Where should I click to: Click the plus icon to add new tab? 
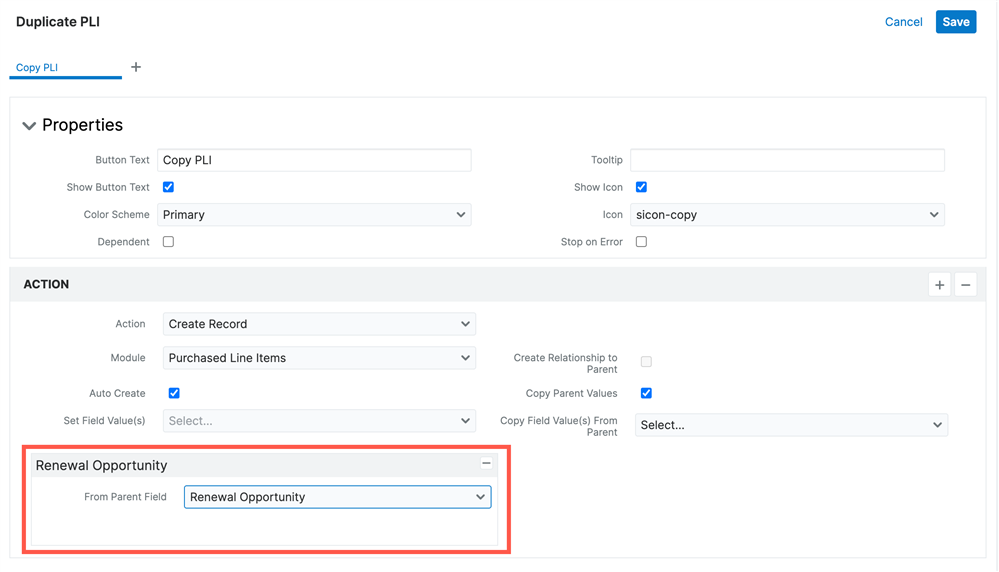pyautogui.click(x=136, y=67)
